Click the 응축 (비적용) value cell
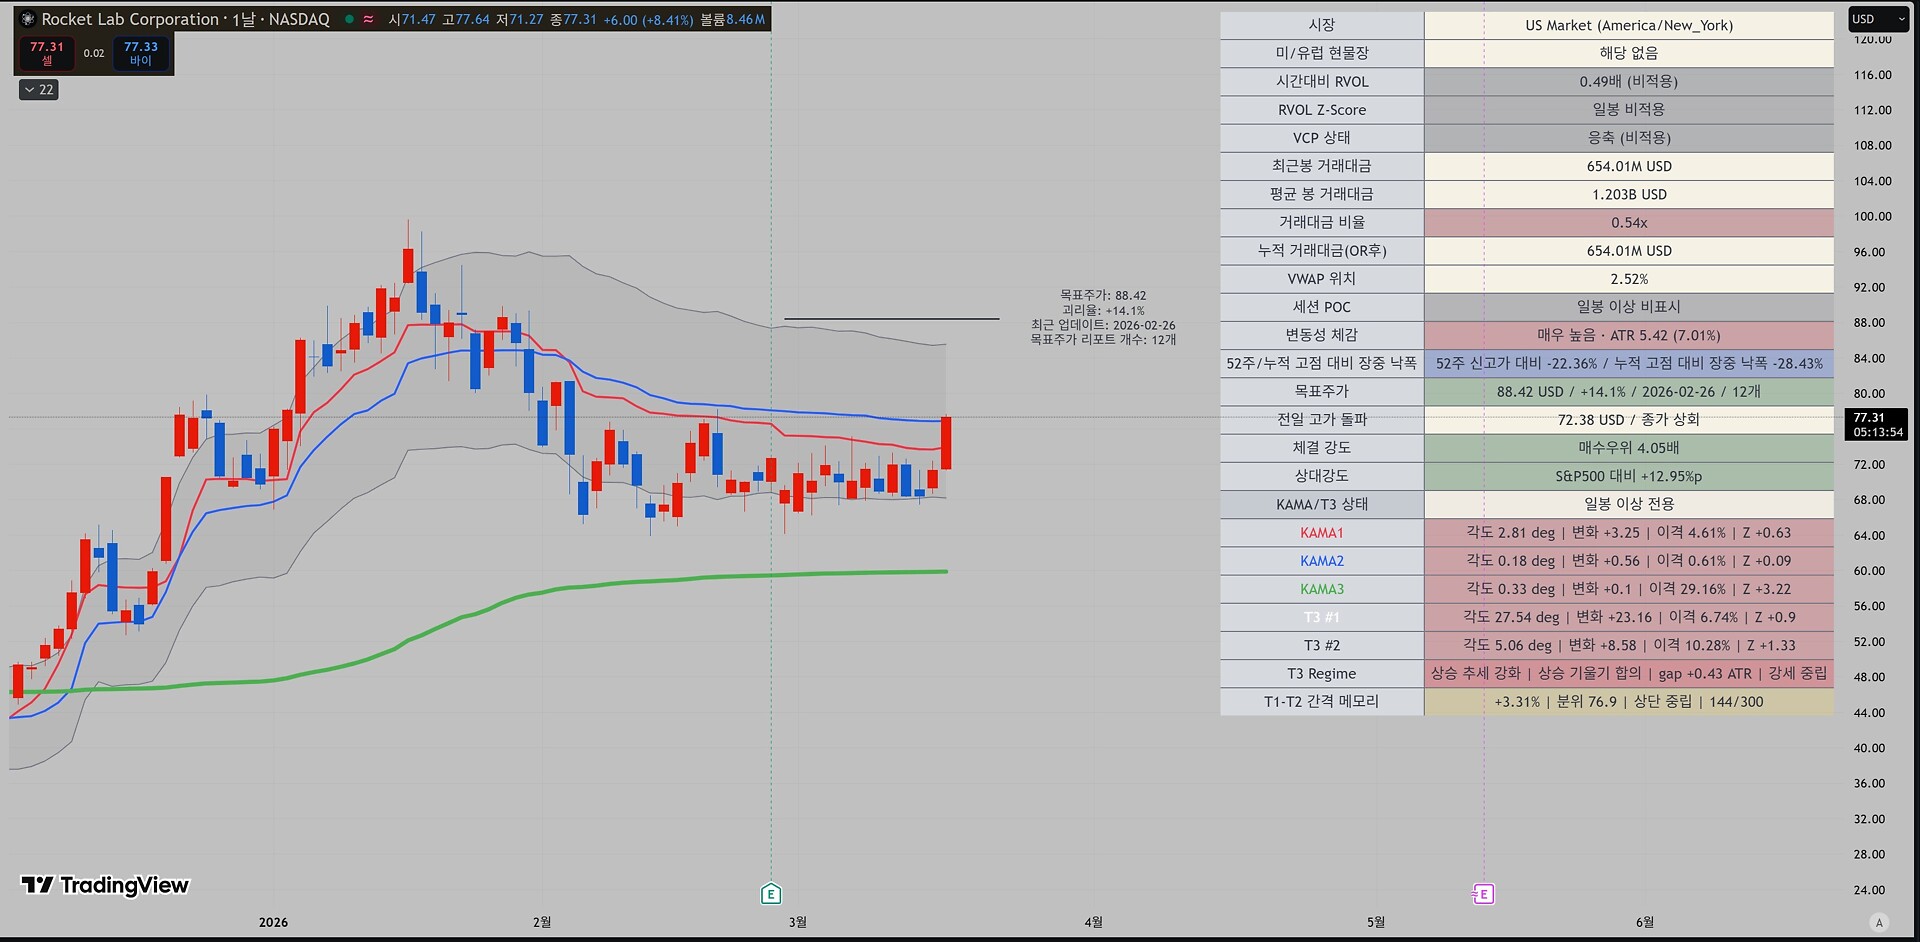 coord(1629,138)
